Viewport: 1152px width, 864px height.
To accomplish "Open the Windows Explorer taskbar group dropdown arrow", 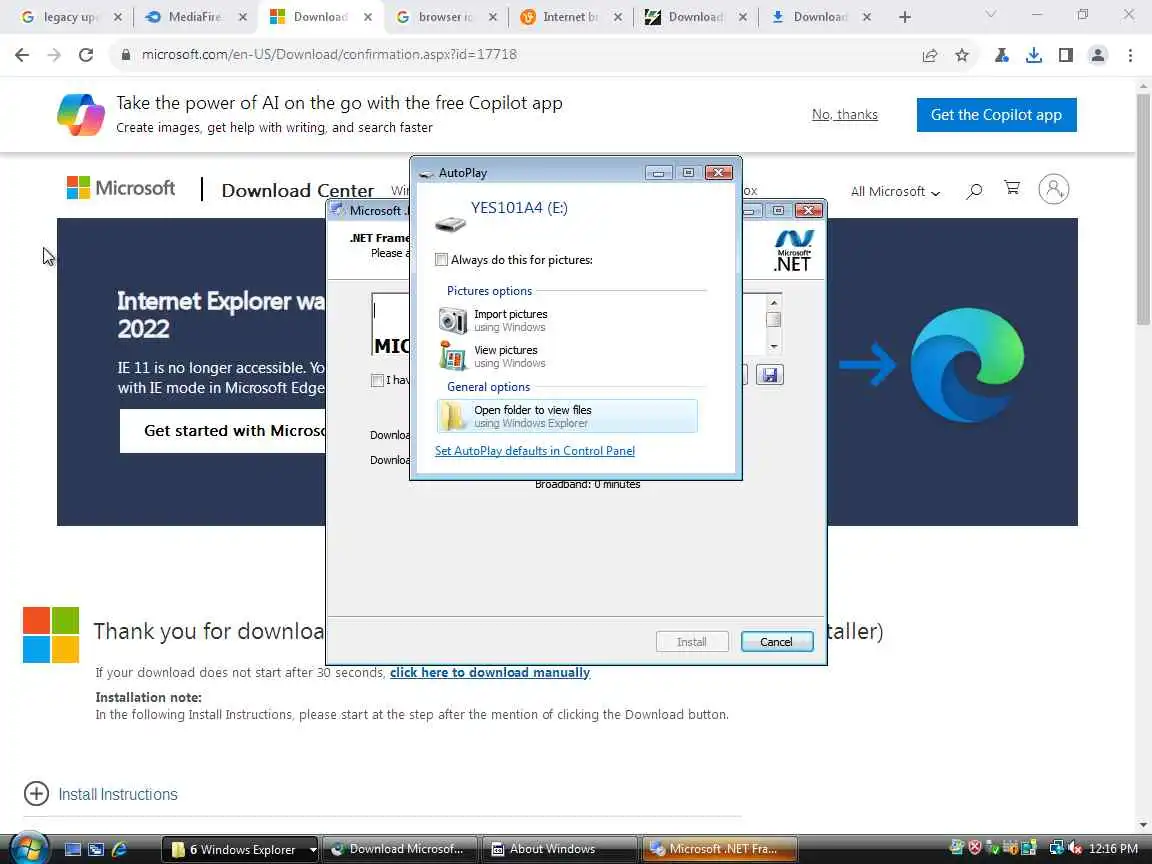I will [x=313, y=849].
